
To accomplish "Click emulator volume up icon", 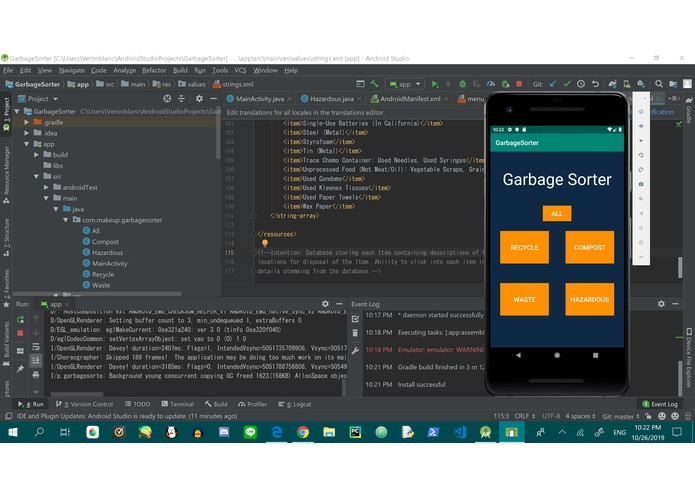I will (x=641, y=126).
